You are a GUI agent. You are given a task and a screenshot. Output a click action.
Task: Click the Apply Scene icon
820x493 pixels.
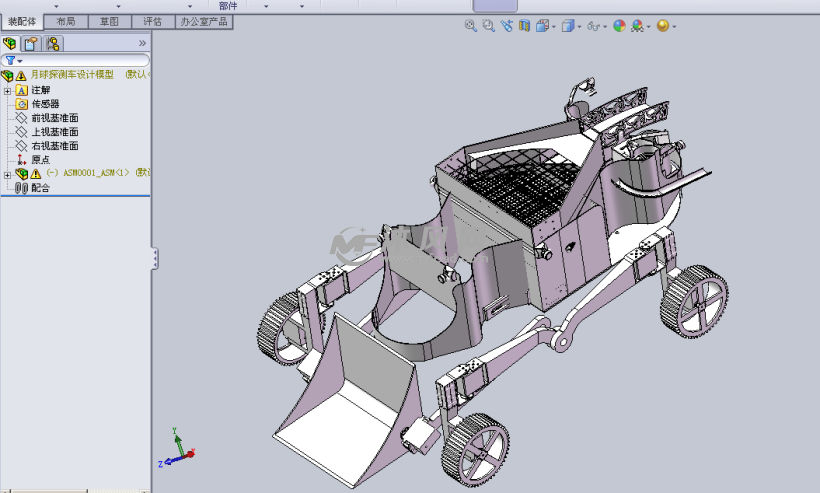pyautogui.click(x=636, y=26)
